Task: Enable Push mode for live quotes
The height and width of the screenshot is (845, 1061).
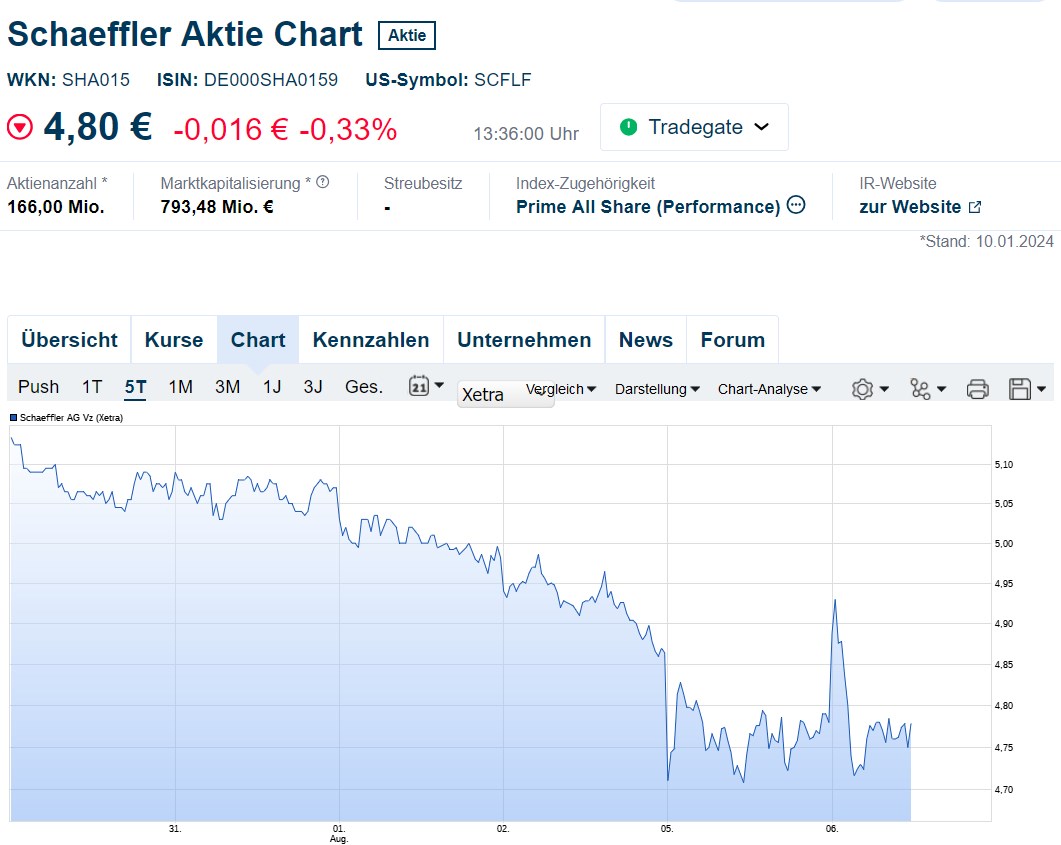Action: (38, 386)
